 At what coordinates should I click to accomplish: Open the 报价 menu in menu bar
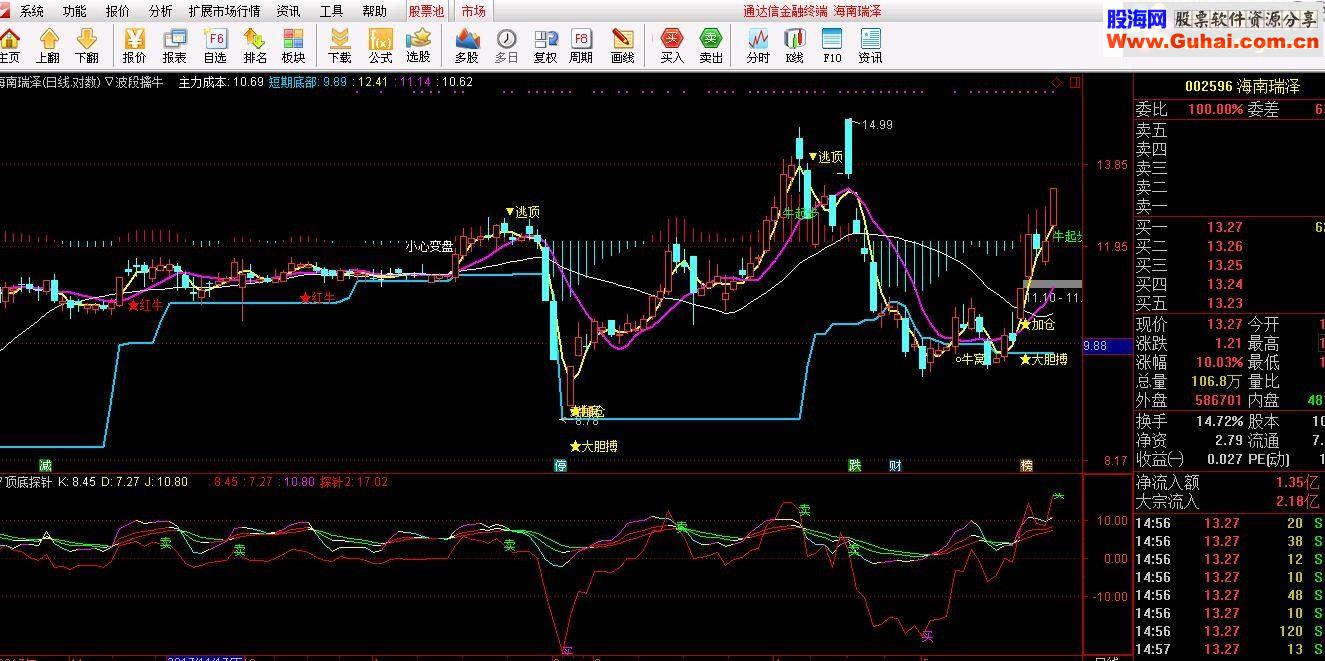pyautogui.click(x=118, y=12)
